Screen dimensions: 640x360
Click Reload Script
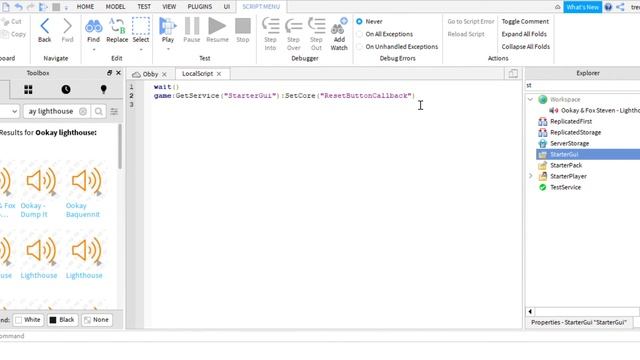(x=466, y=34)
